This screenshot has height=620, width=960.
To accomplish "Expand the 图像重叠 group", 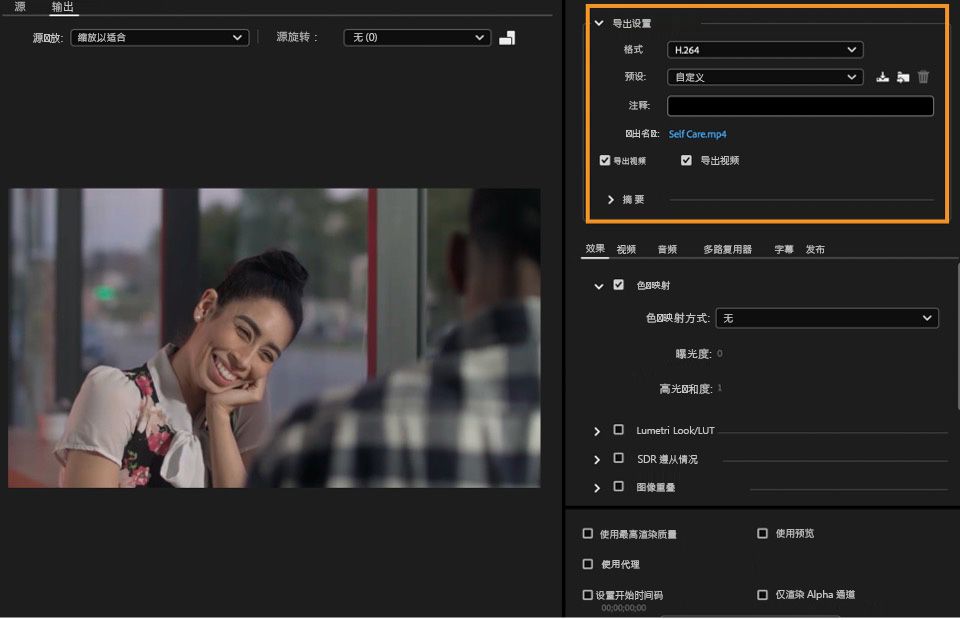I will (597, 488).
